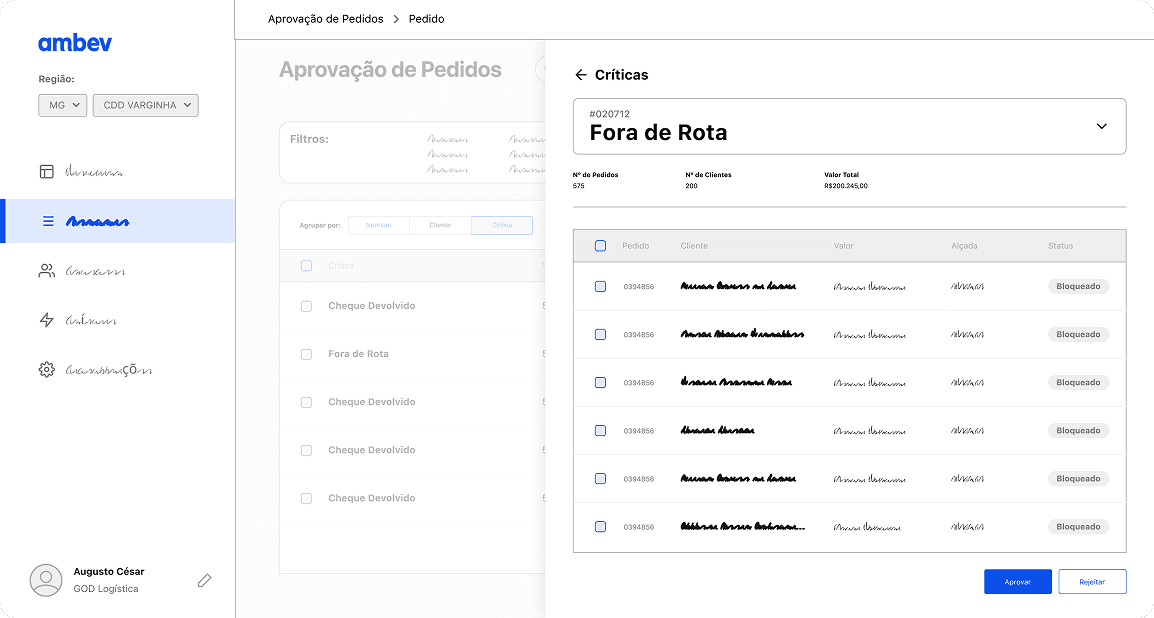Open the users section via the people icon

click(x=46, y=270)
